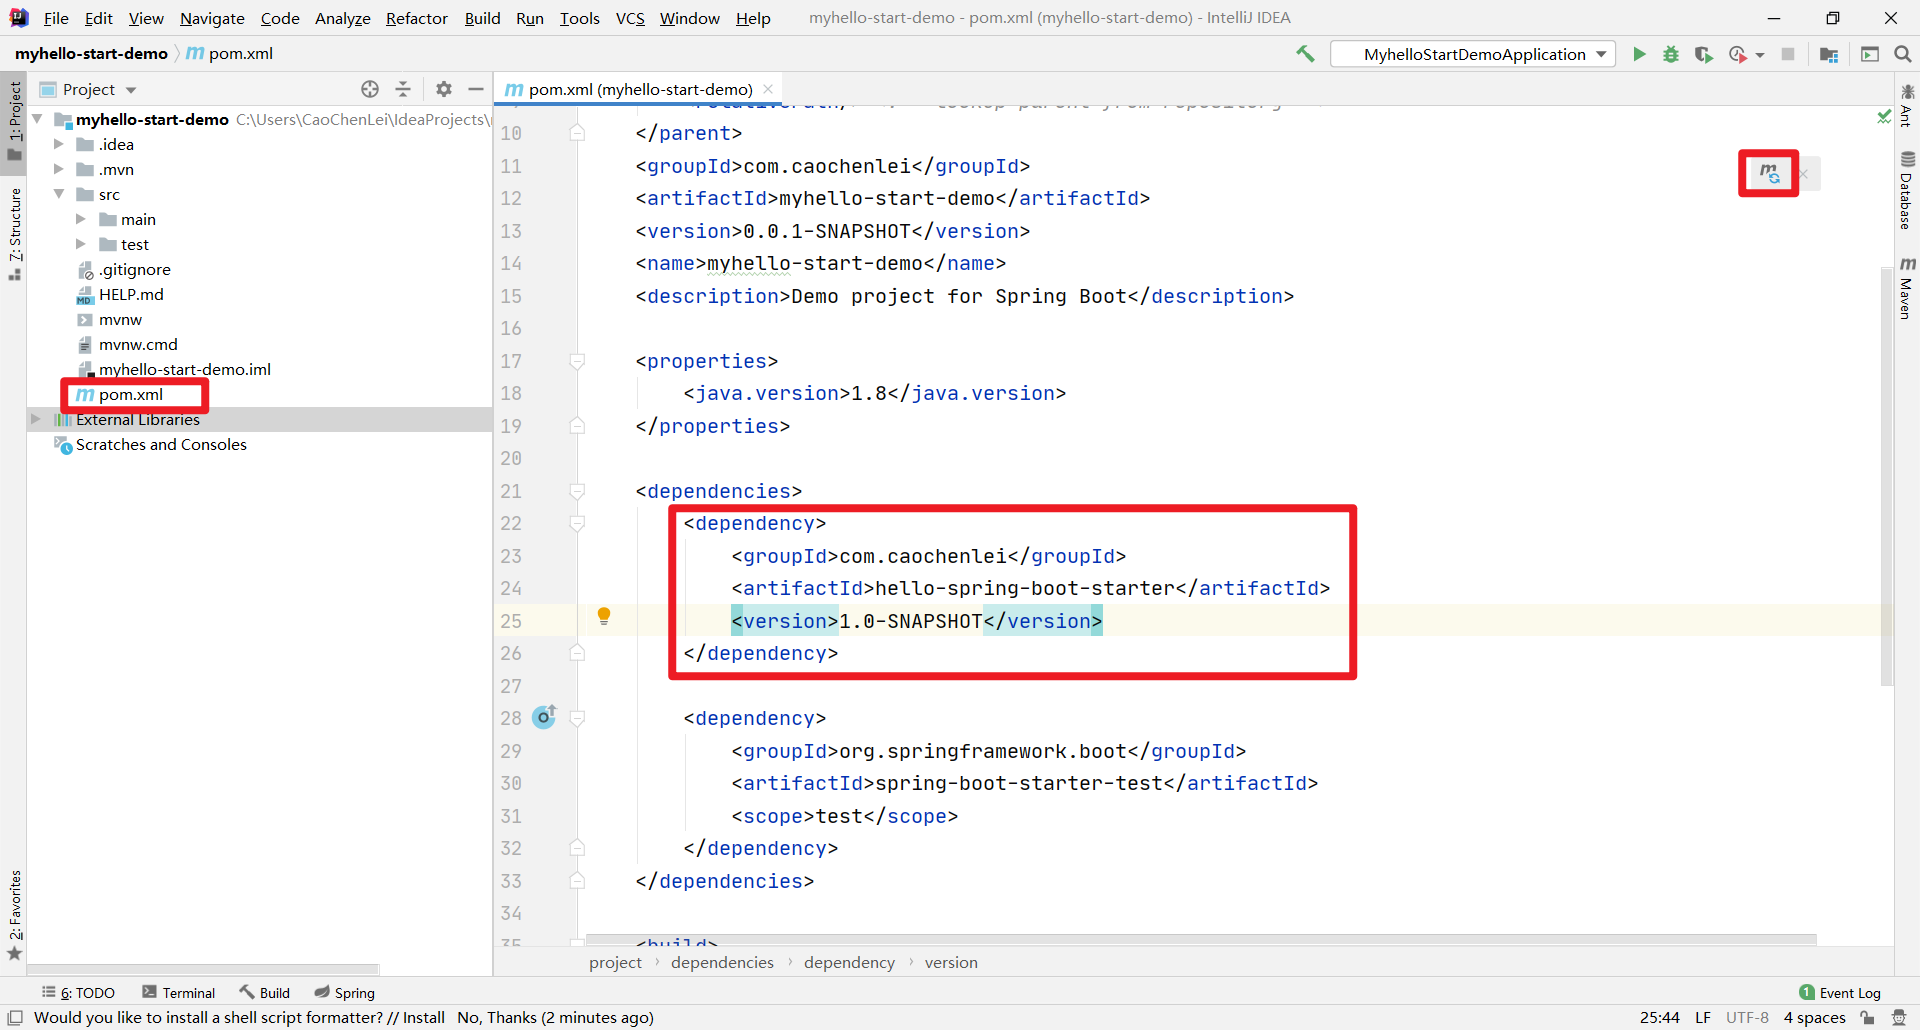Collapse the myhello-start-demo root node
The width and height of the screenshot is (1920, 1030).
coord(37,119)
